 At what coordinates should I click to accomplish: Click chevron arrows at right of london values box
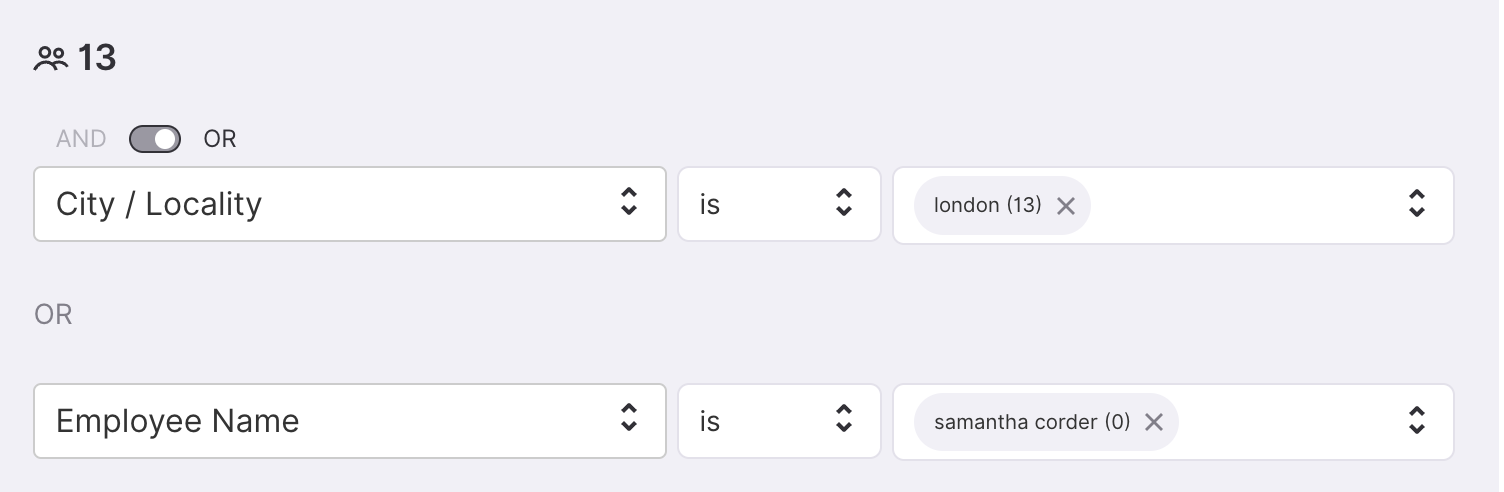(x=1417, y=203)
